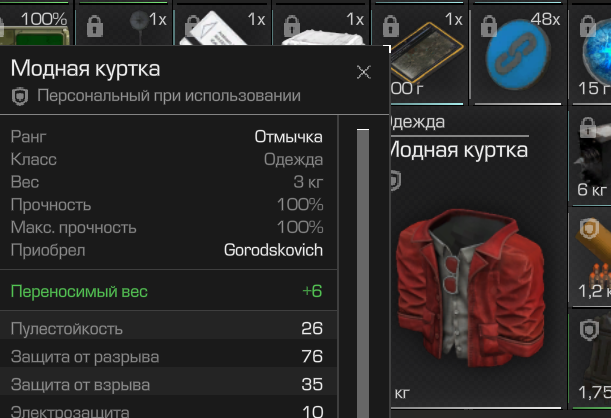This screenshot has width=611, height=418.
Task: Click the blue chain link token item
Action: coord(518,56)
